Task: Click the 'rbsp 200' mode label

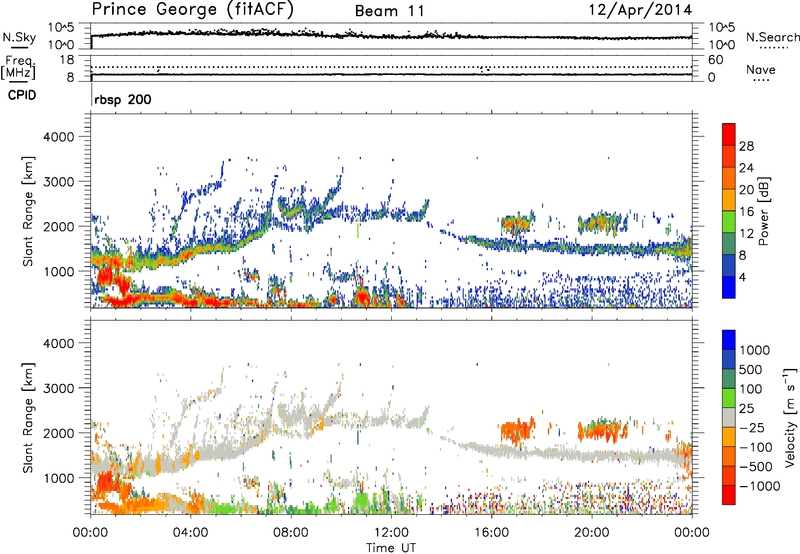Action: click(x=123, y=99)
